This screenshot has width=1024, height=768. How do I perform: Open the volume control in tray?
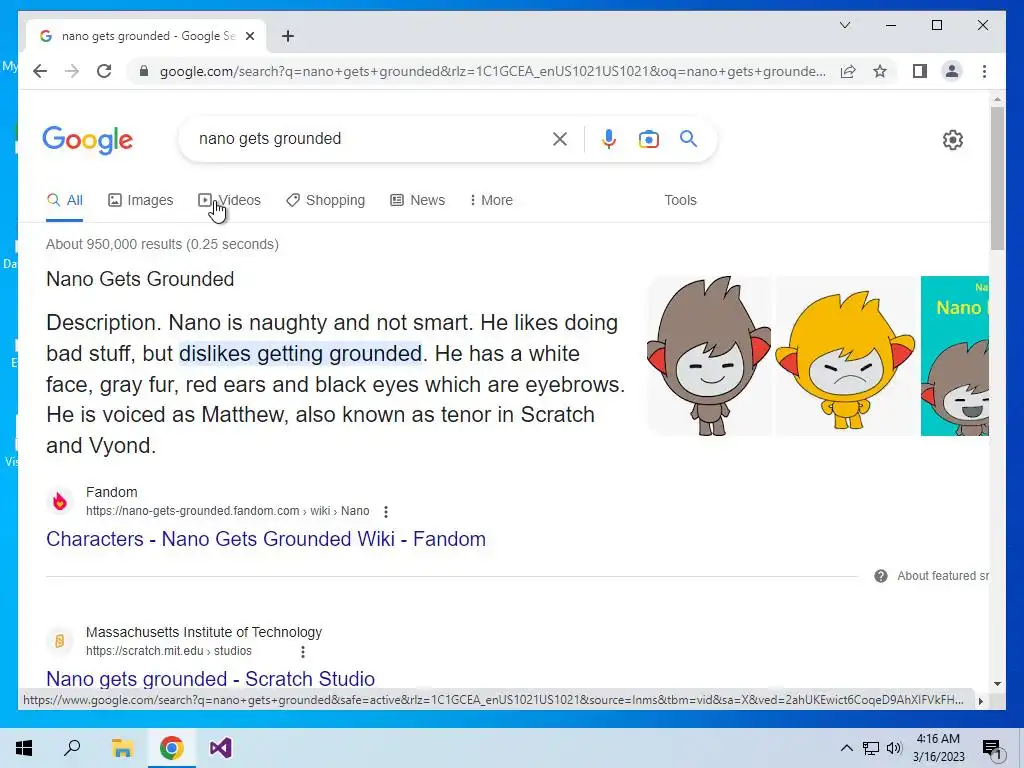[x=894, y=748]
